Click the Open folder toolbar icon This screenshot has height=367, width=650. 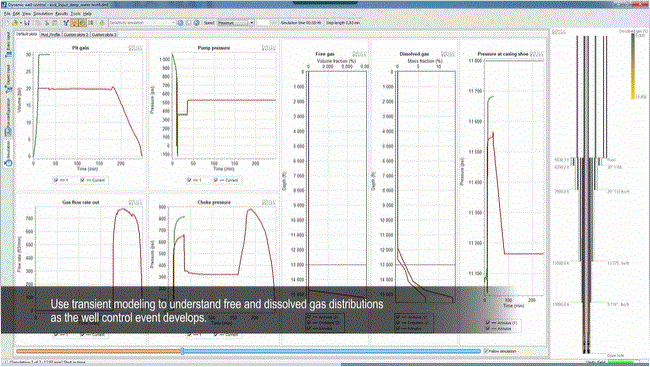click(x=15, y=23)
